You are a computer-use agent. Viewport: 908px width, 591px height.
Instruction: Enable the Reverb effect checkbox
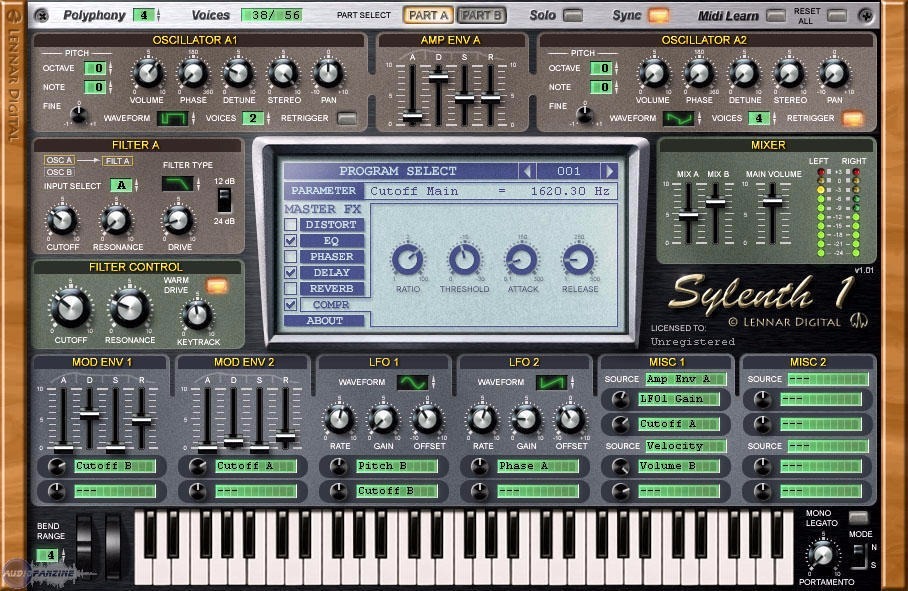point(291,288)
